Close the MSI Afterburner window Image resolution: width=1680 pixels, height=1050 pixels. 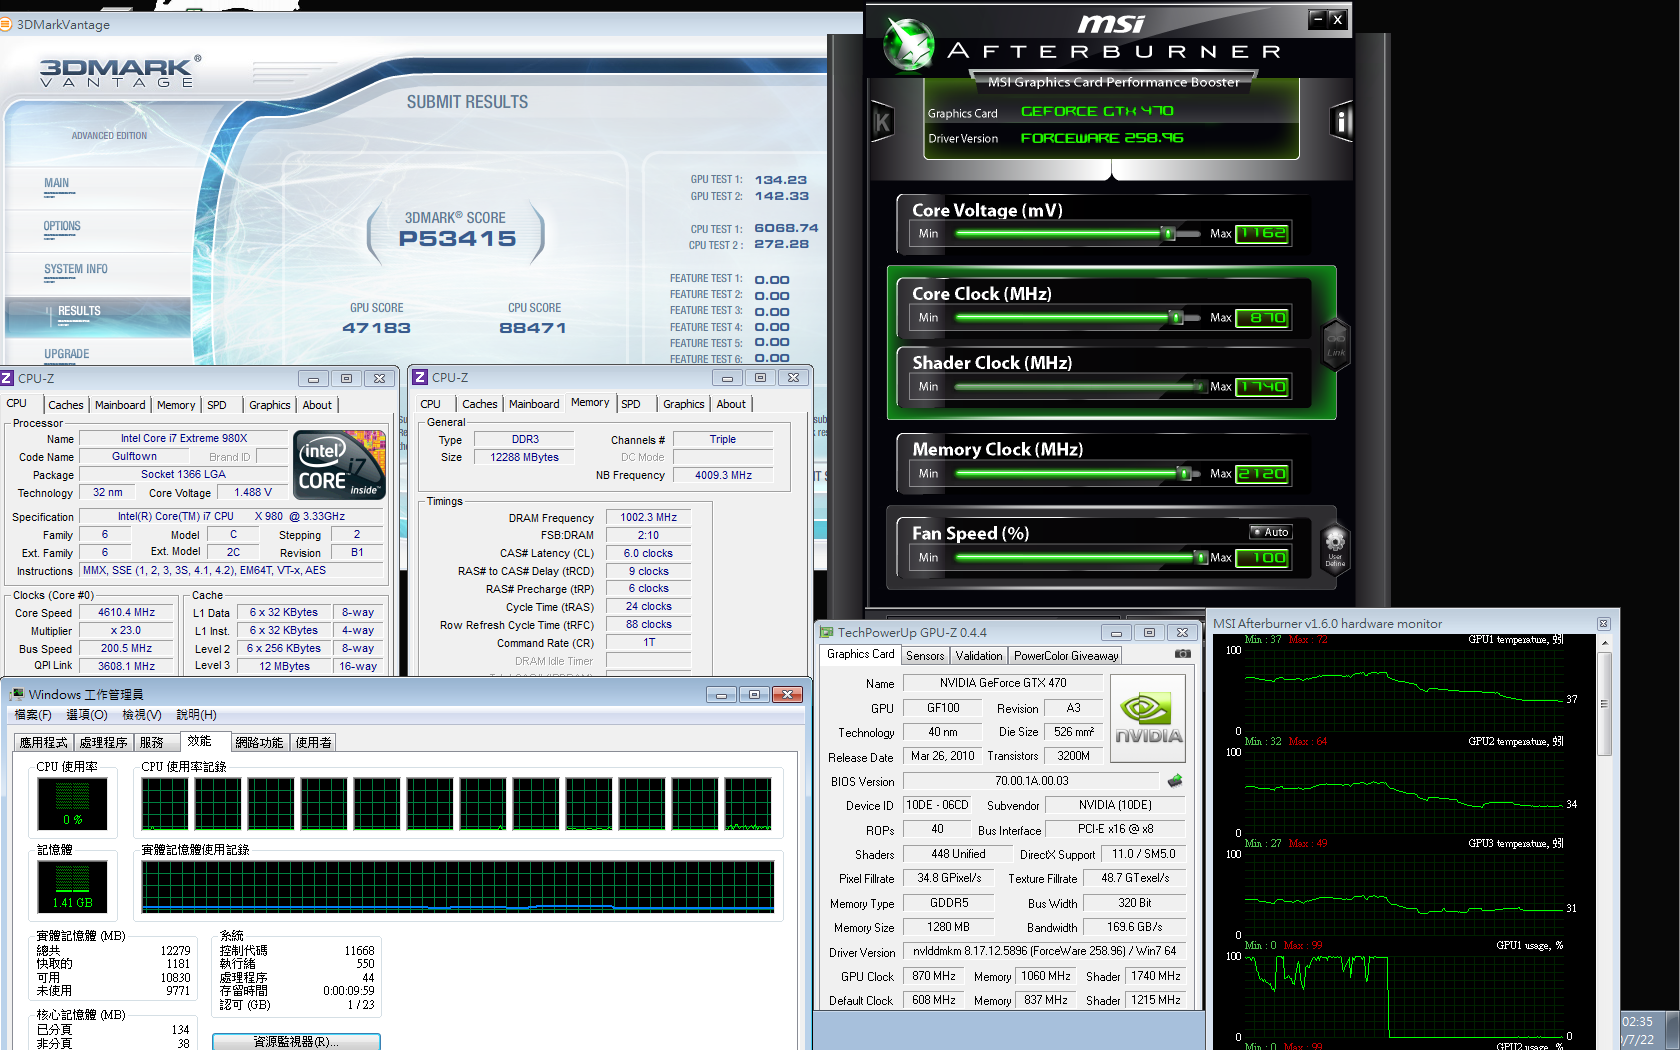pyautogui.click(x=1337, y=18)
